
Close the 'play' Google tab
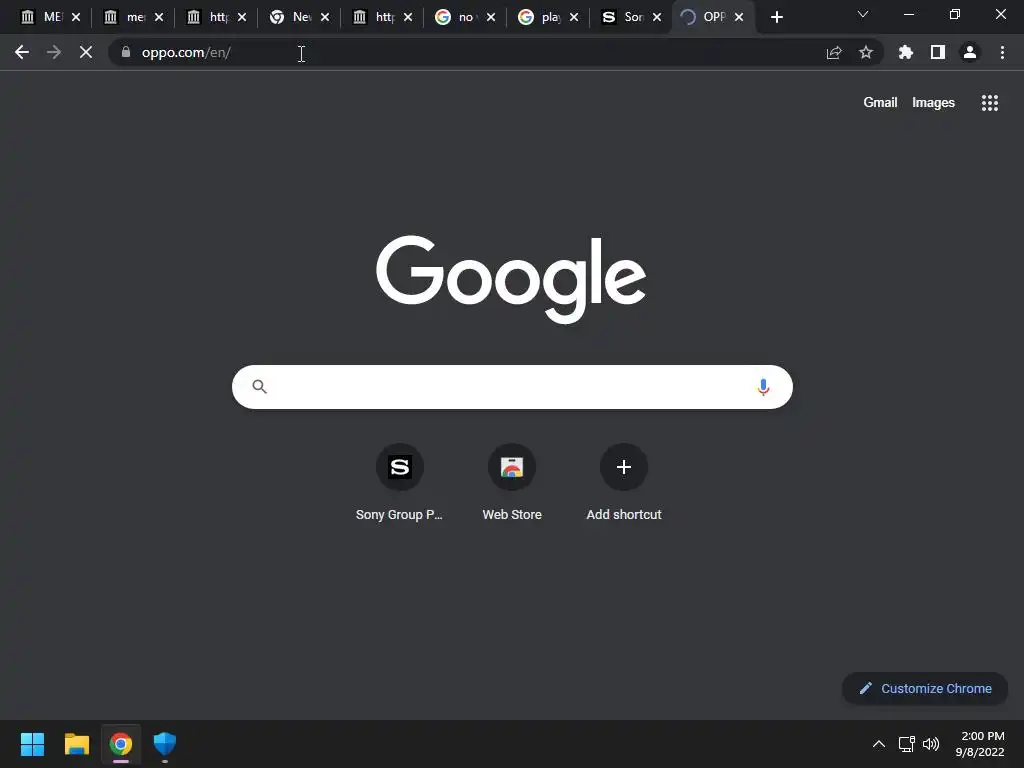[x=574, y=17]
